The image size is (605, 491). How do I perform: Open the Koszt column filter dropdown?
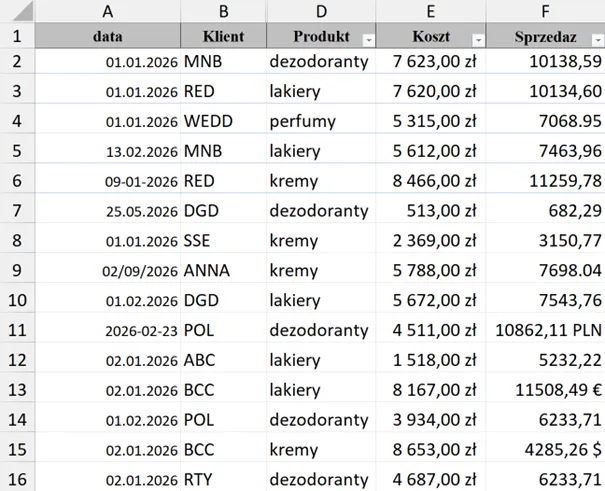tap(478, 38)
